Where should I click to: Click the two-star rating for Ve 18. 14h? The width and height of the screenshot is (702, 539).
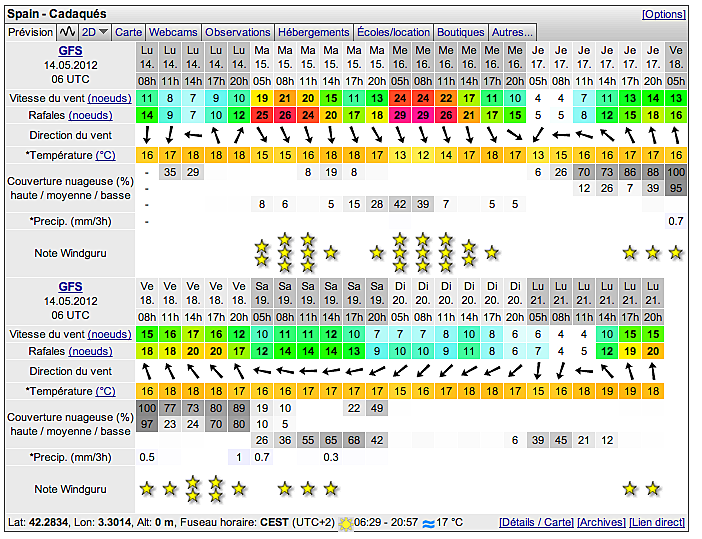point(193,489)
